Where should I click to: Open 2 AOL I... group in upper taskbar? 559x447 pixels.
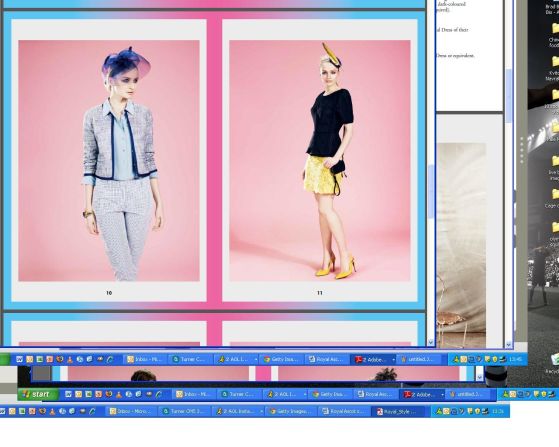pos(237,359)
